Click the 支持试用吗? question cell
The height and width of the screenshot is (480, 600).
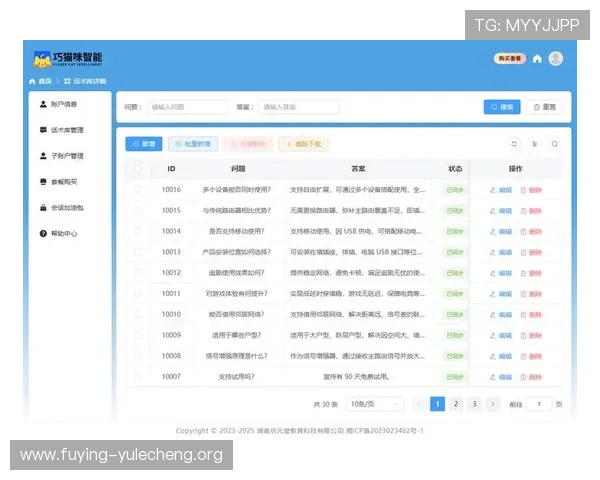236,377
